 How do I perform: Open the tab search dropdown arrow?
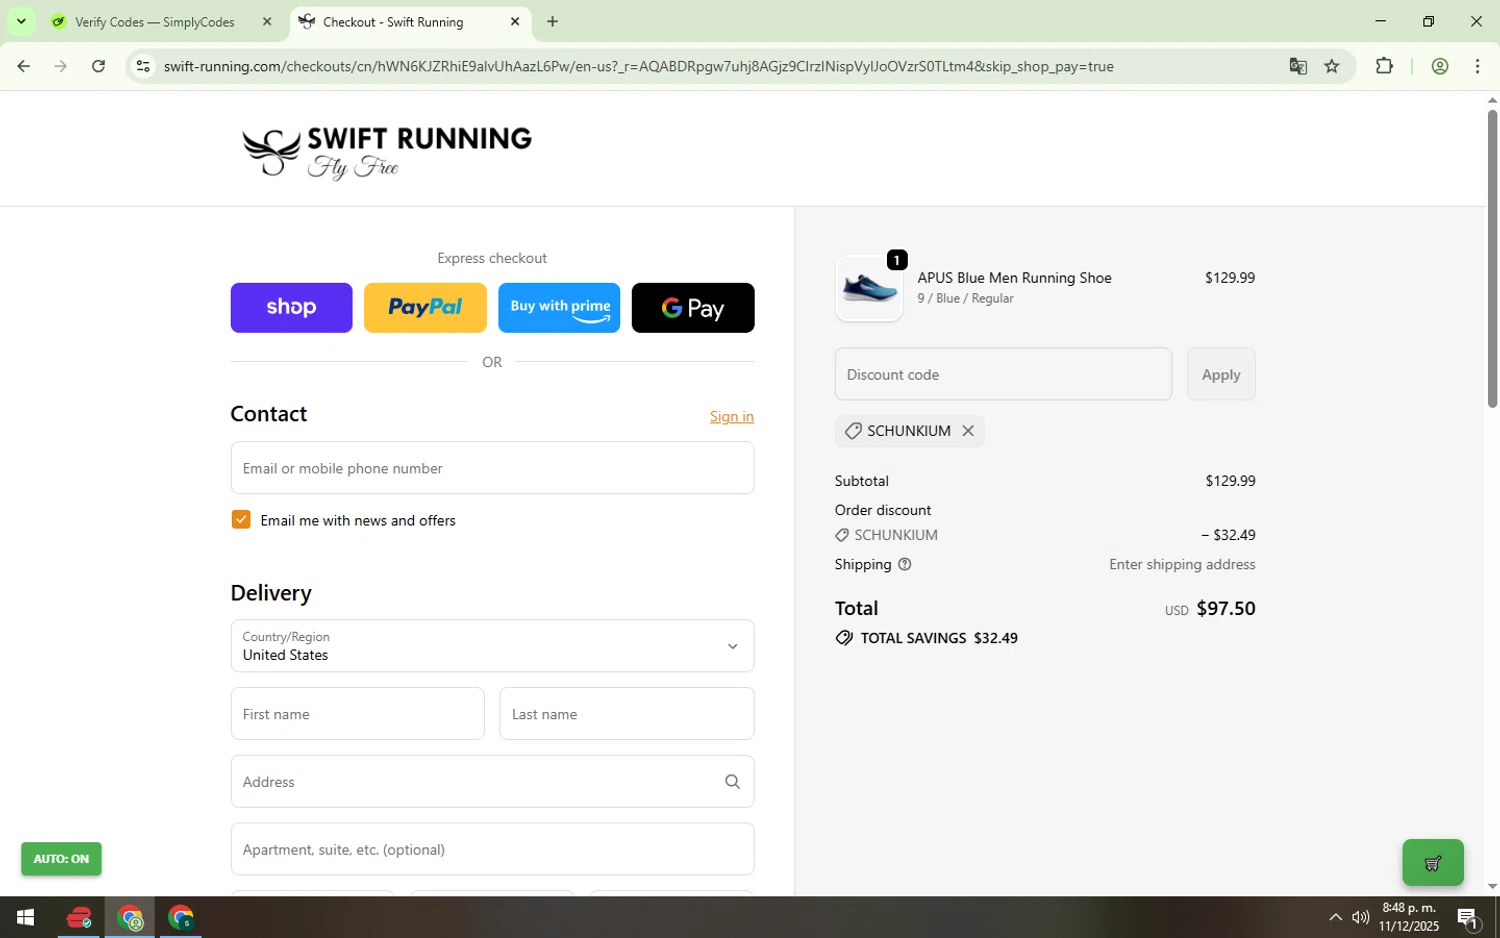pos(21,21)
